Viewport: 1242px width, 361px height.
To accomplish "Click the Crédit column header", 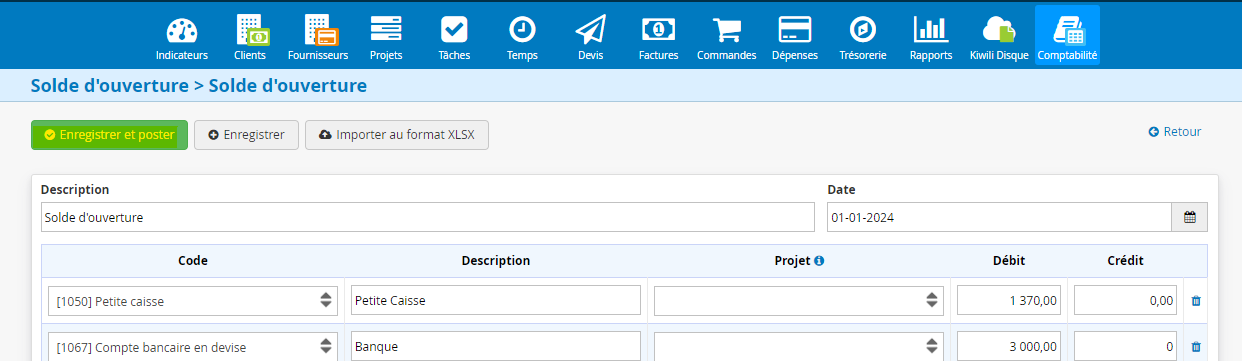I will tap(1125, 261).
